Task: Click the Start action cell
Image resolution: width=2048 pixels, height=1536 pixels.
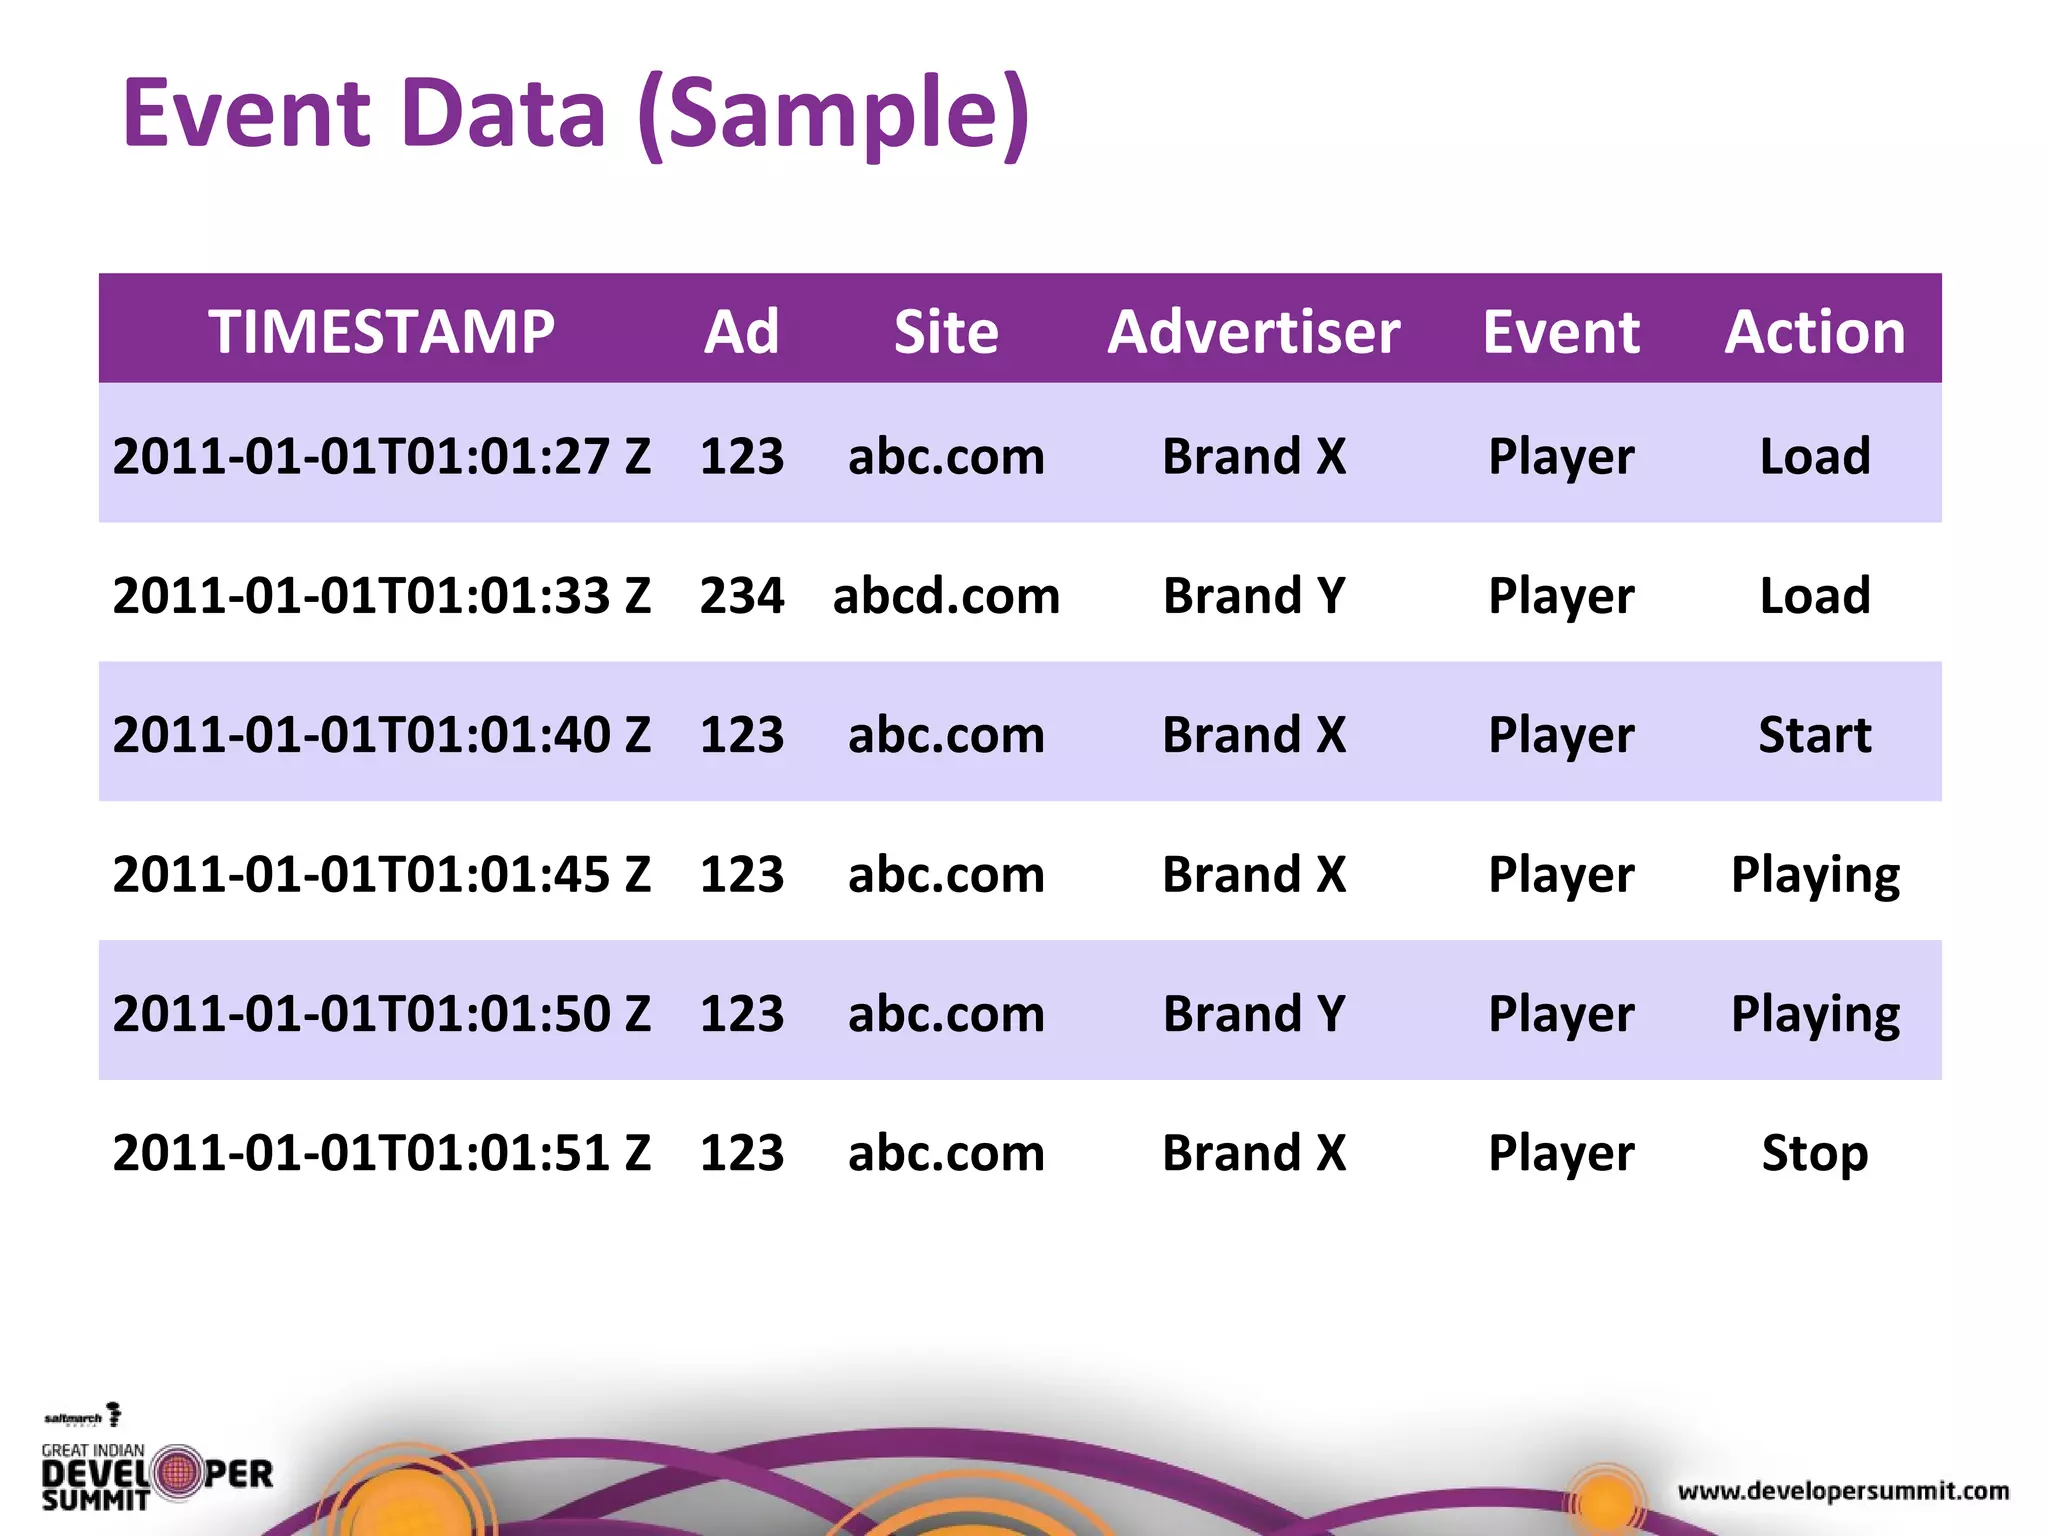Action: (1815, 734)
